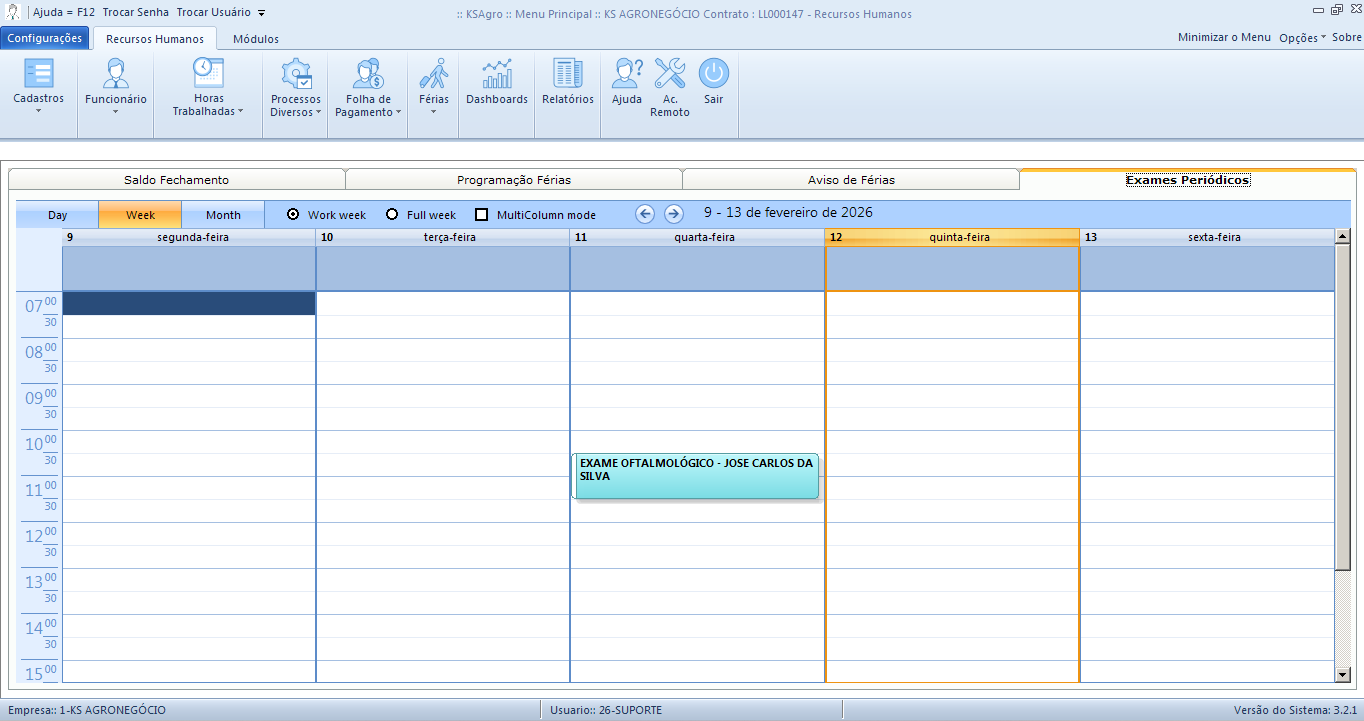The width and height of the screenshot is (1364, 721).
Task: Open the Cadastros ribbon icon
Action: point(38,74)
